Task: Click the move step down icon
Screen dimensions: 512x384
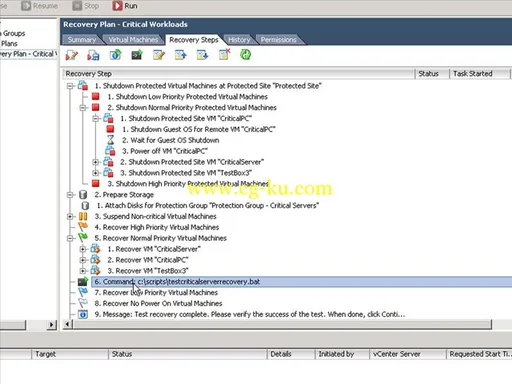Action: (202, 55)
